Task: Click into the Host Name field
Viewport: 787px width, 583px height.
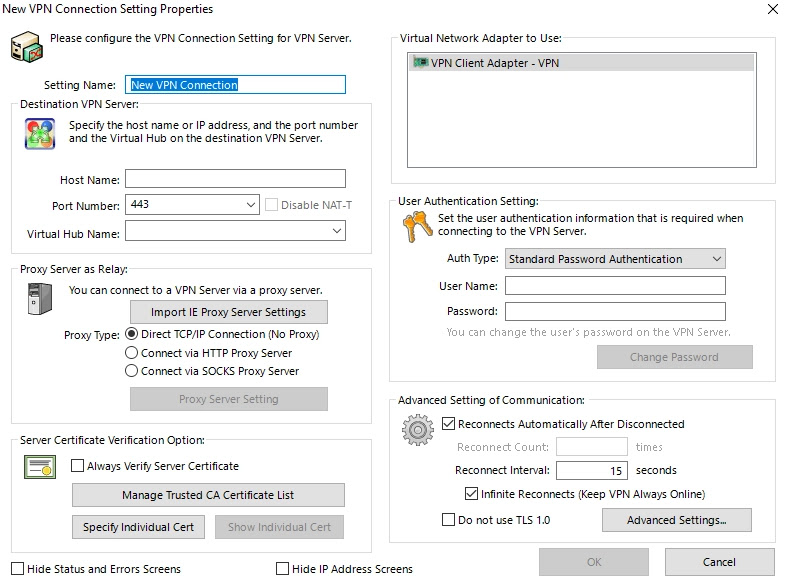Action: [x=235, y=179]
